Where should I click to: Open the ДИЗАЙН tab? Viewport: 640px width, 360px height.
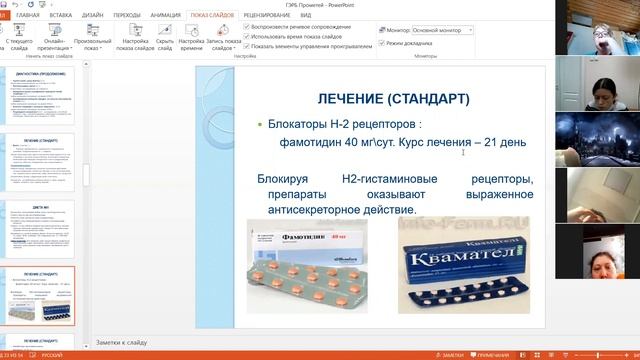pyautogui.click(x=93, y=15)
